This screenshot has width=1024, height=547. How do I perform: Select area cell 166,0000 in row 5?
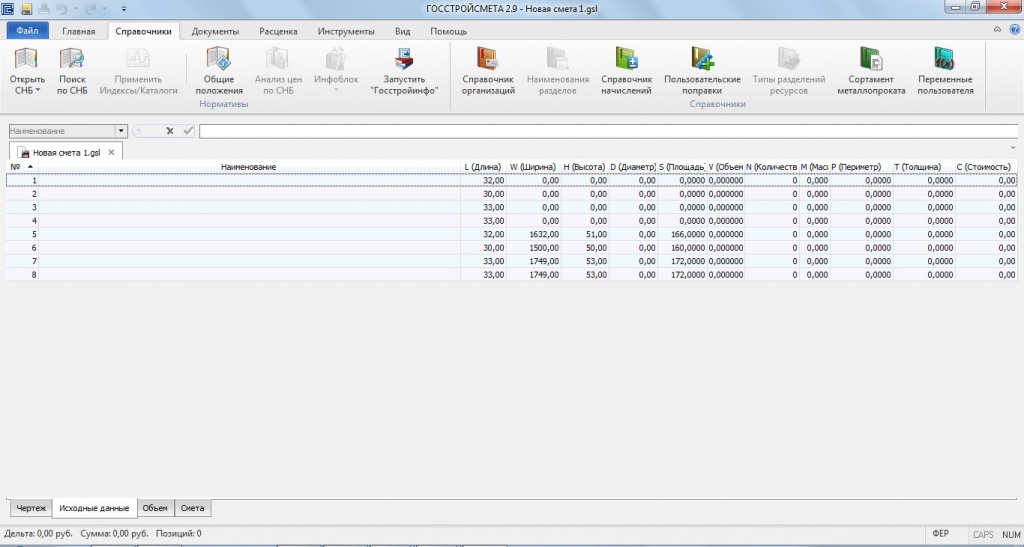tap(682, 234)
